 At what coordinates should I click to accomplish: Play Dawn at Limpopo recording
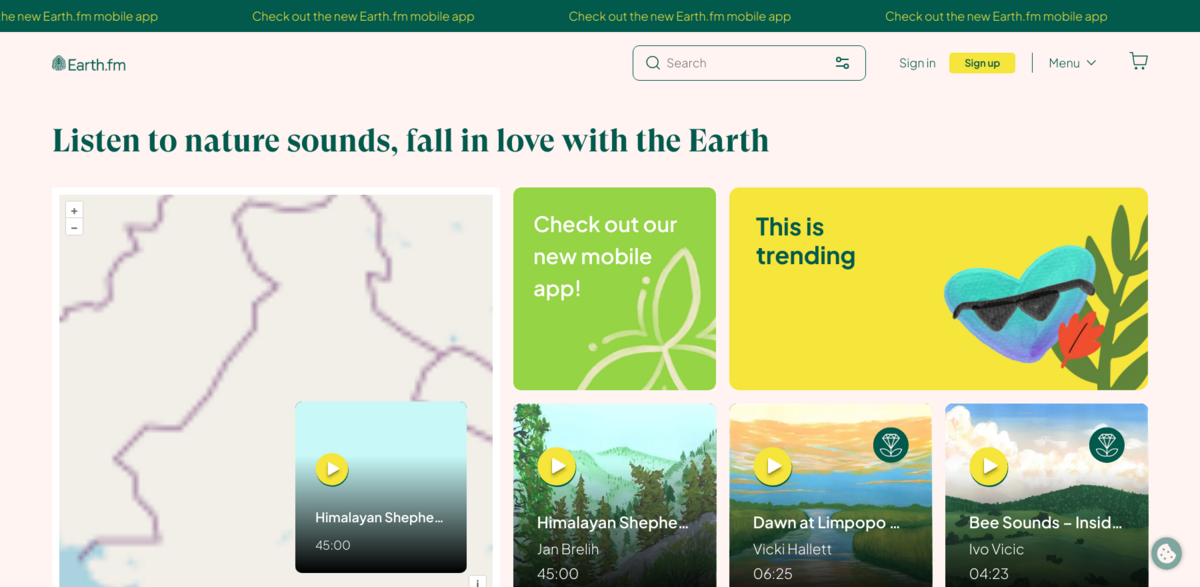click(772, 466)
